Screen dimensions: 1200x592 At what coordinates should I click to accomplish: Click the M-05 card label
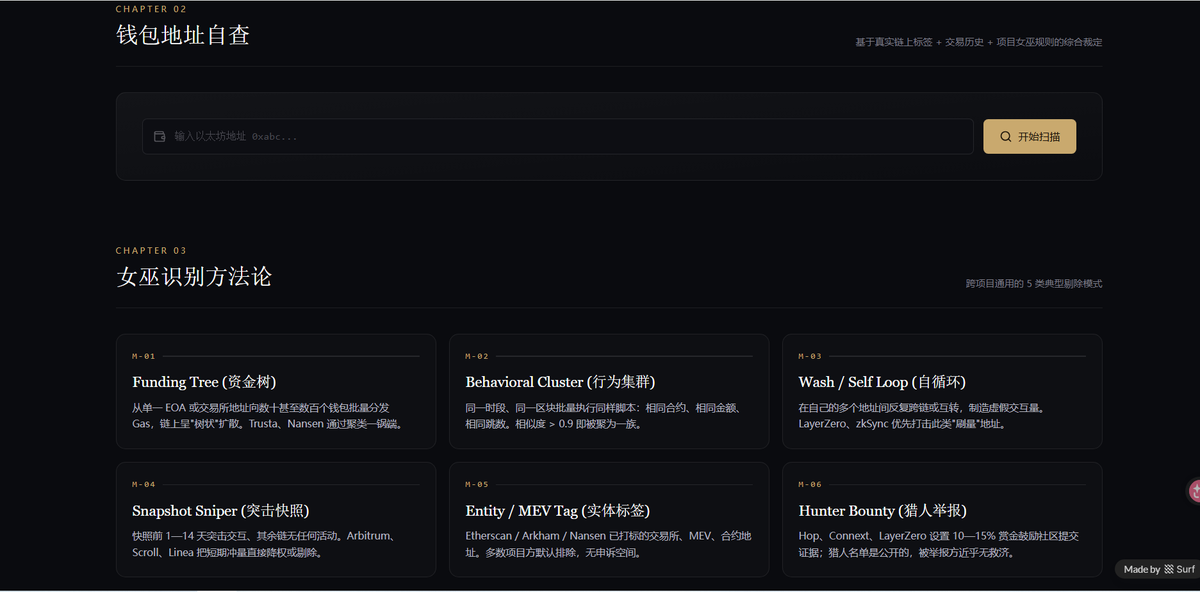point(477,485)
